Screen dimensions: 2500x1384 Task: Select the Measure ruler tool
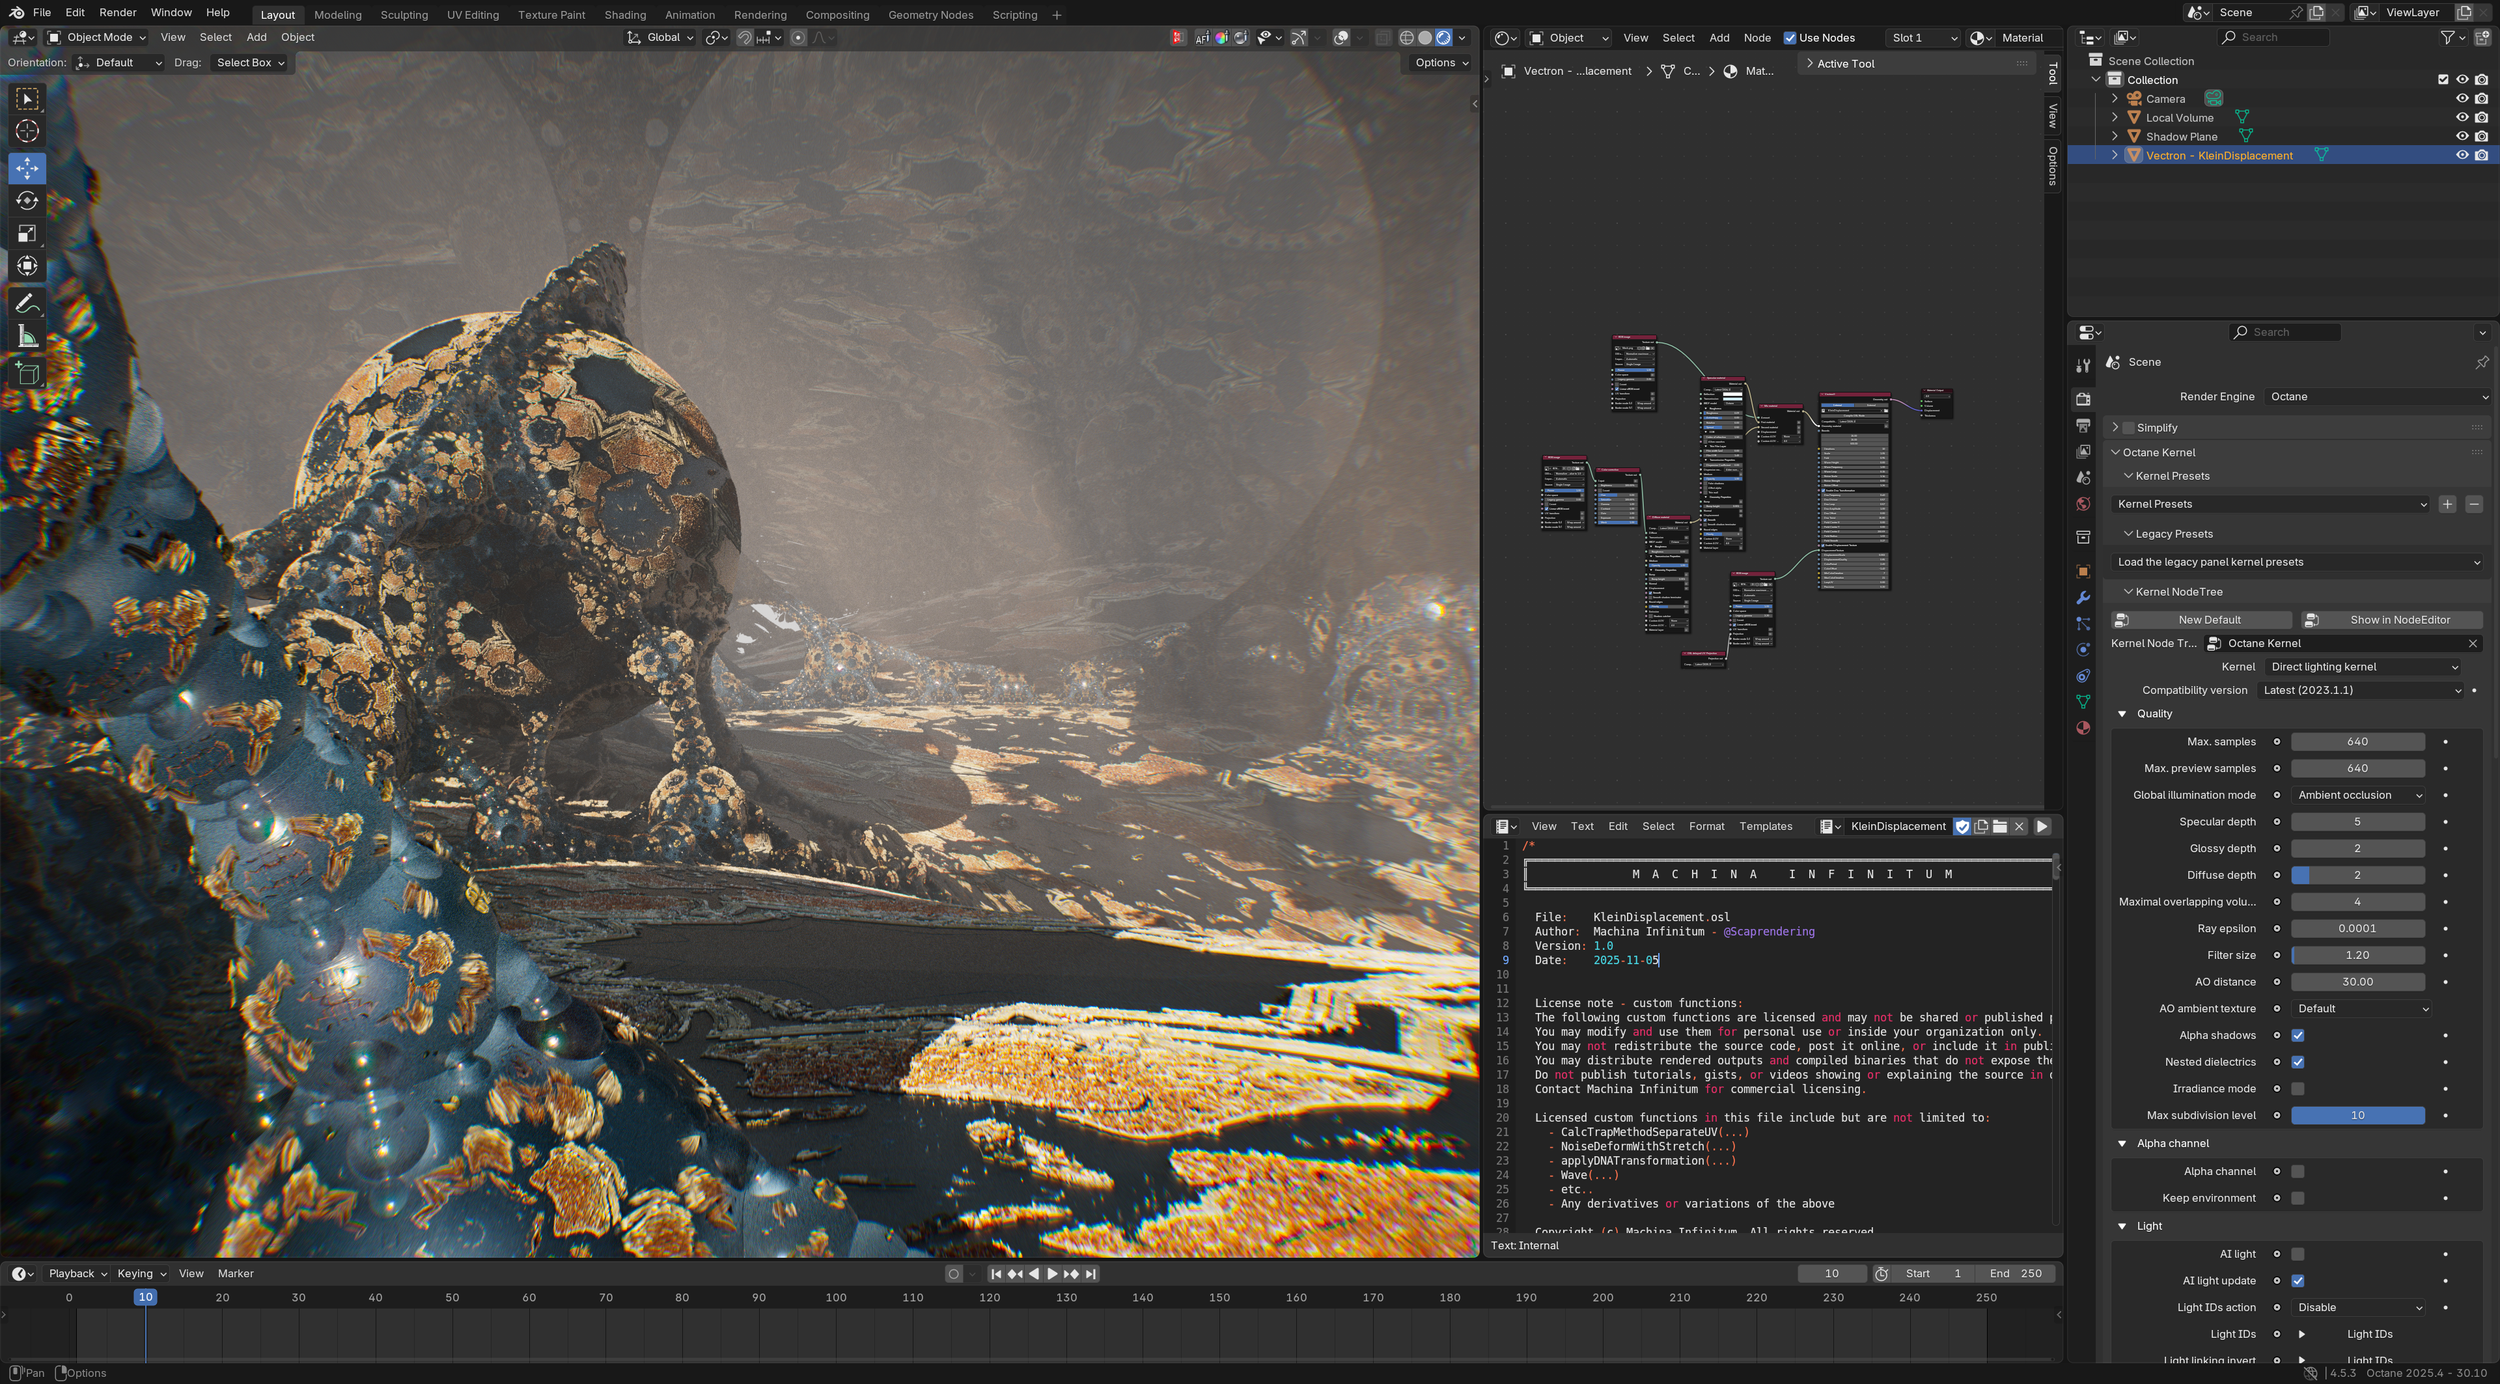(27, 337)
